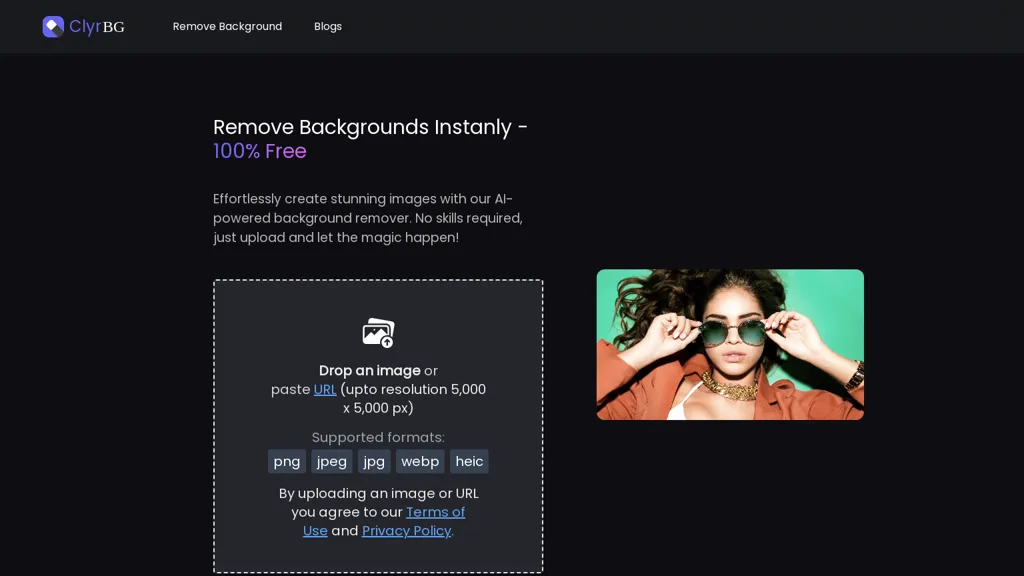
Task: Click the sample photo of woman with sunglasses
Action: (x=730, y=344)
